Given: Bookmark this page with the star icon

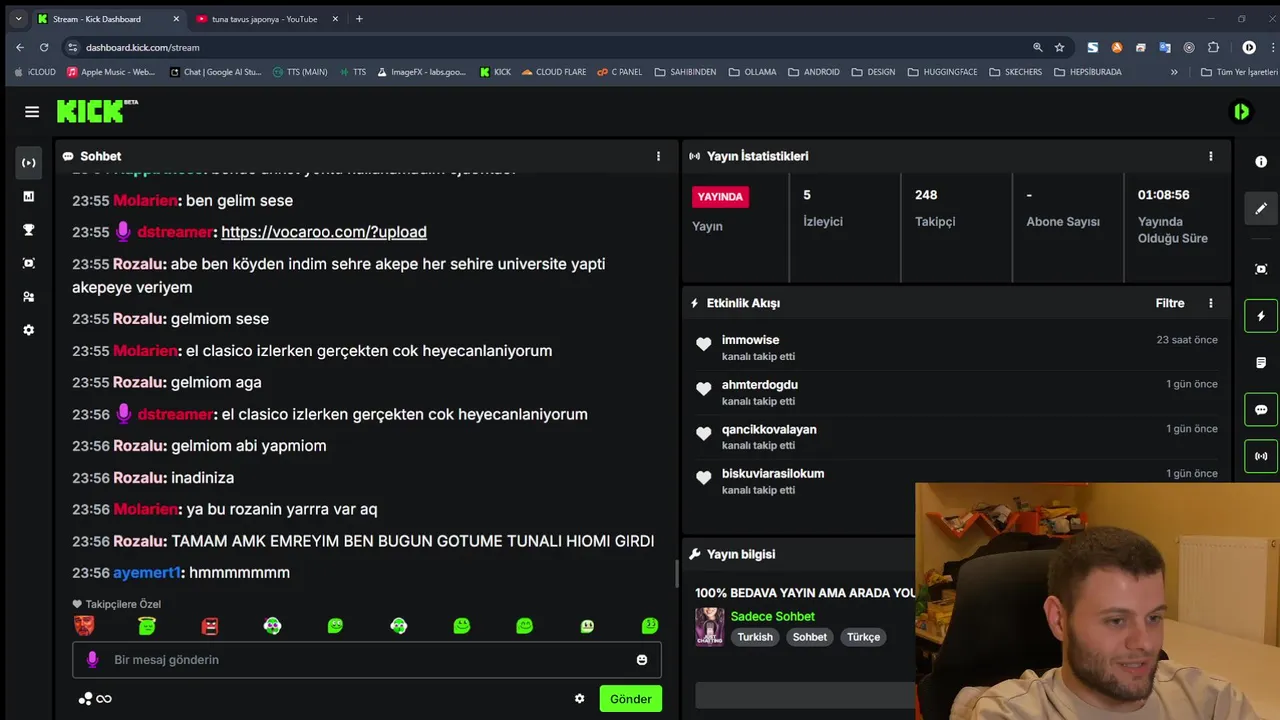Looking at the screenshot, I should click(1059, 47).
